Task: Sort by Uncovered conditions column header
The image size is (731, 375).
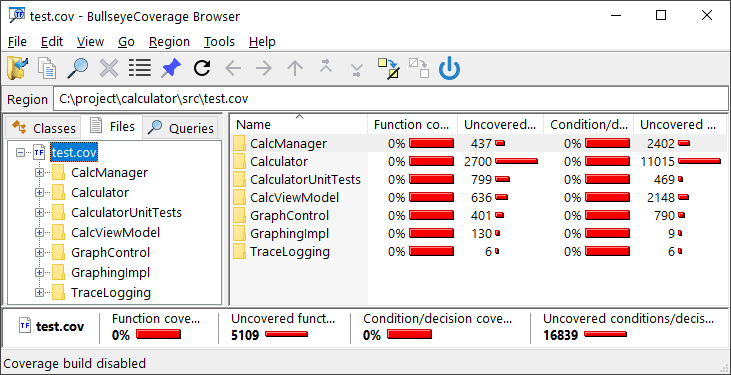Action: 680,125
